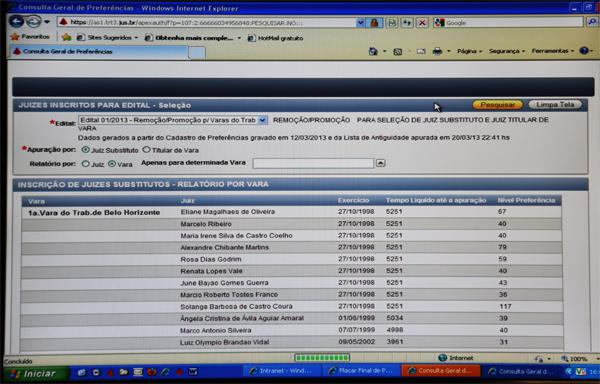Click the Vara column header
This screenshot has height=384, width=600.
pyautogui.click(x=37, y=201)
